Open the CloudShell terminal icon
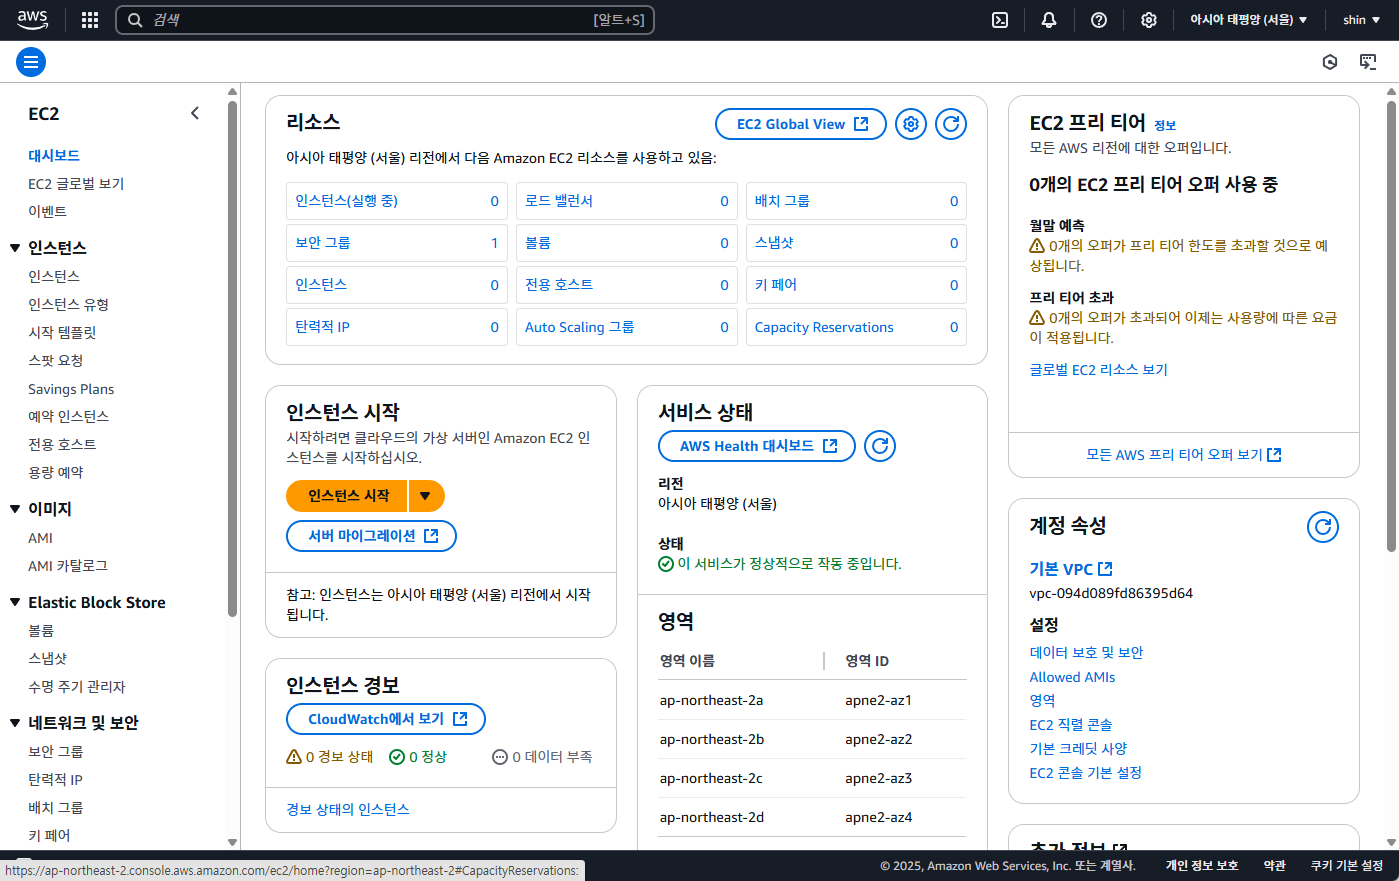This screenshot has width=1399, height=881. [1000, 20]
